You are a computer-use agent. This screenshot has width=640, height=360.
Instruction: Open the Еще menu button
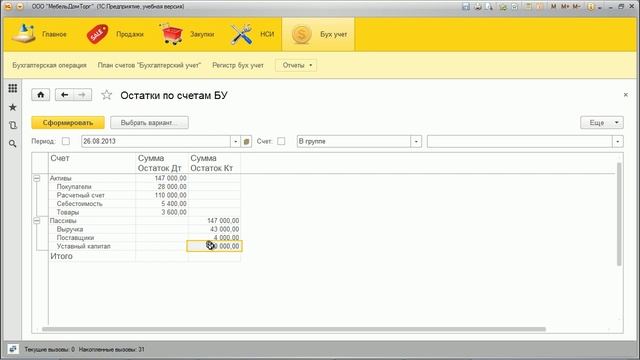[602, 122]
